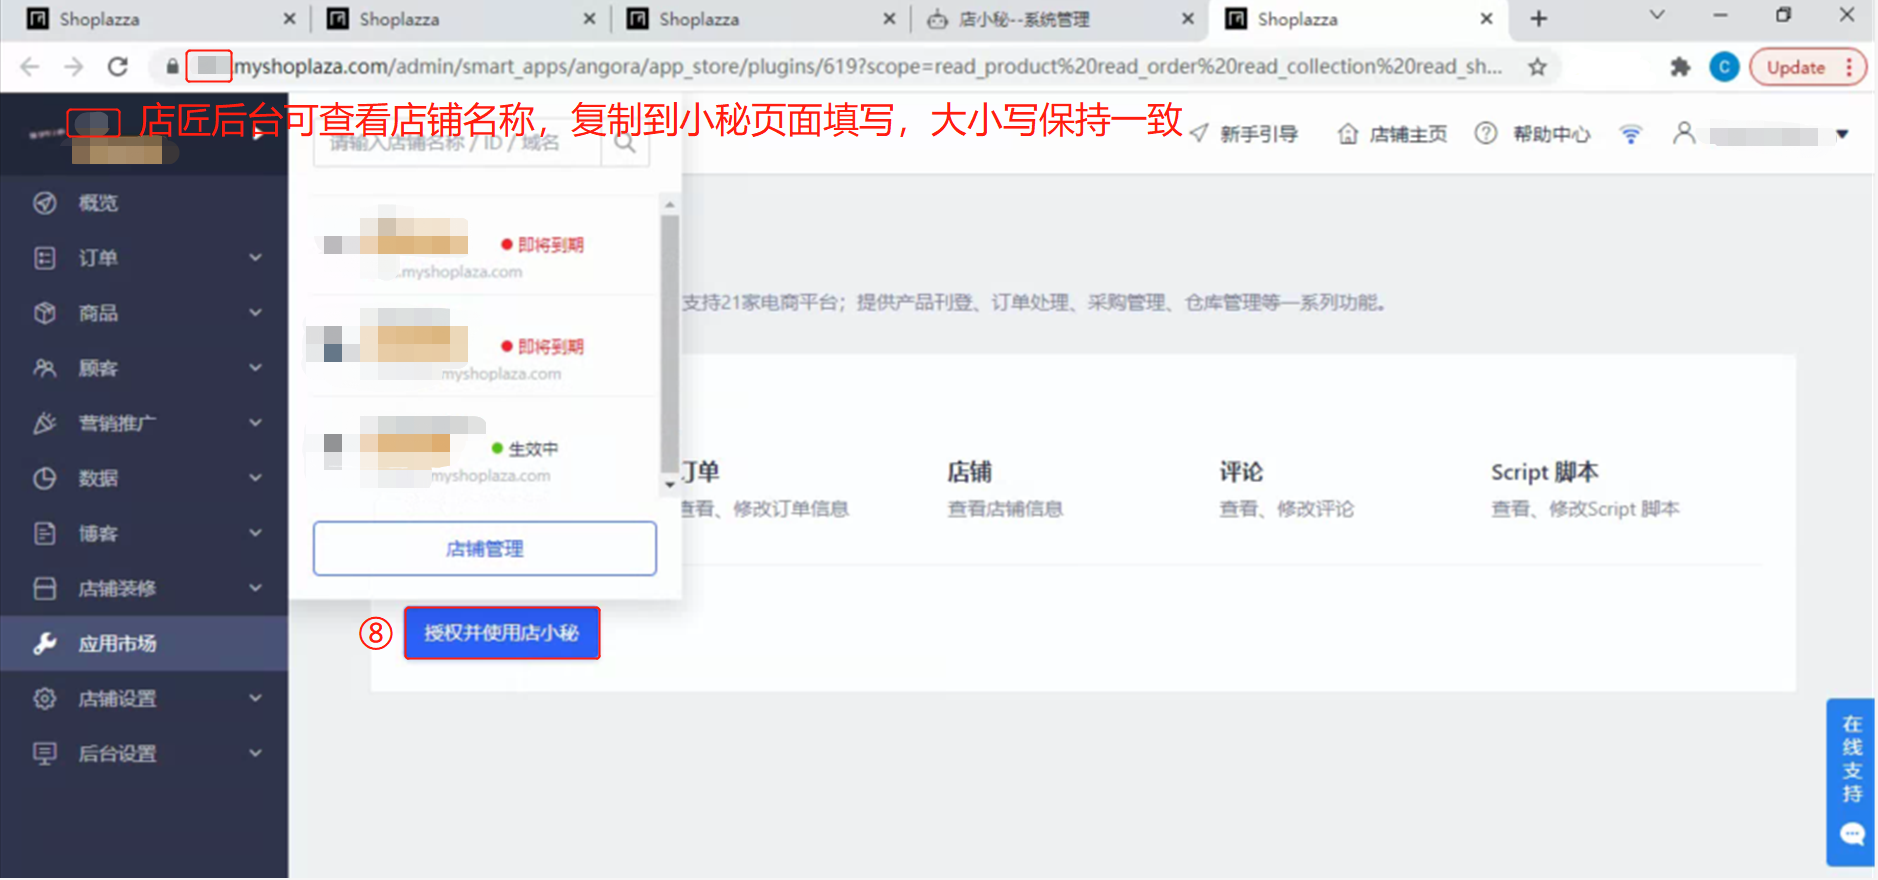Open the 概览 overview icon in sidebar
1878x880 pixels.
(x=45, y=203)
